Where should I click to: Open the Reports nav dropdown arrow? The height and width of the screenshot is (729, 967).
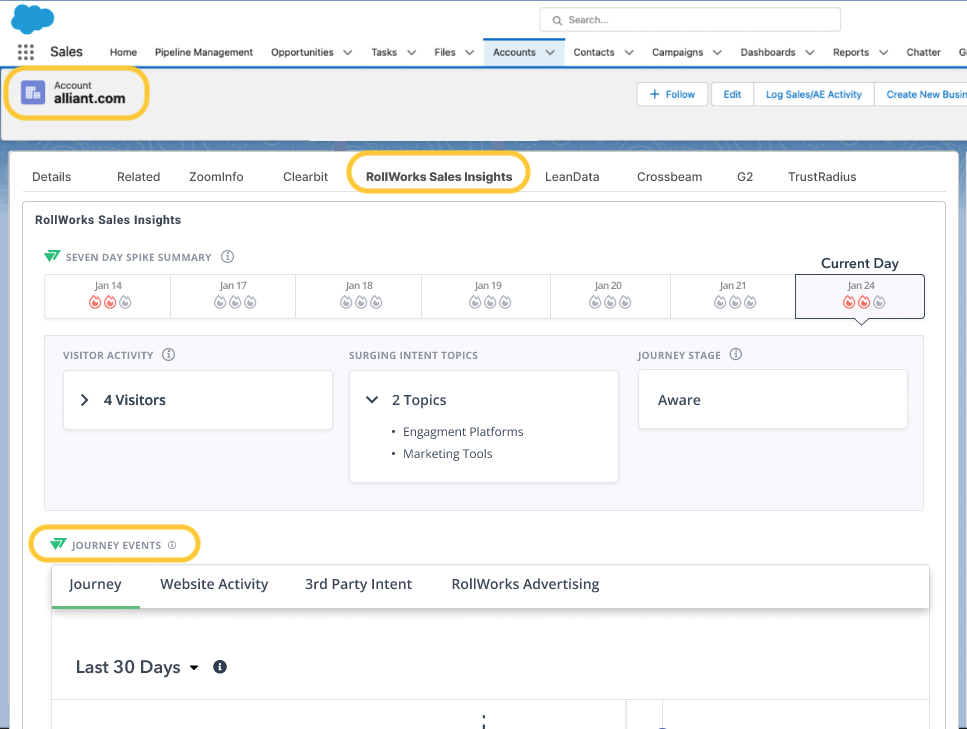point(883,52)
